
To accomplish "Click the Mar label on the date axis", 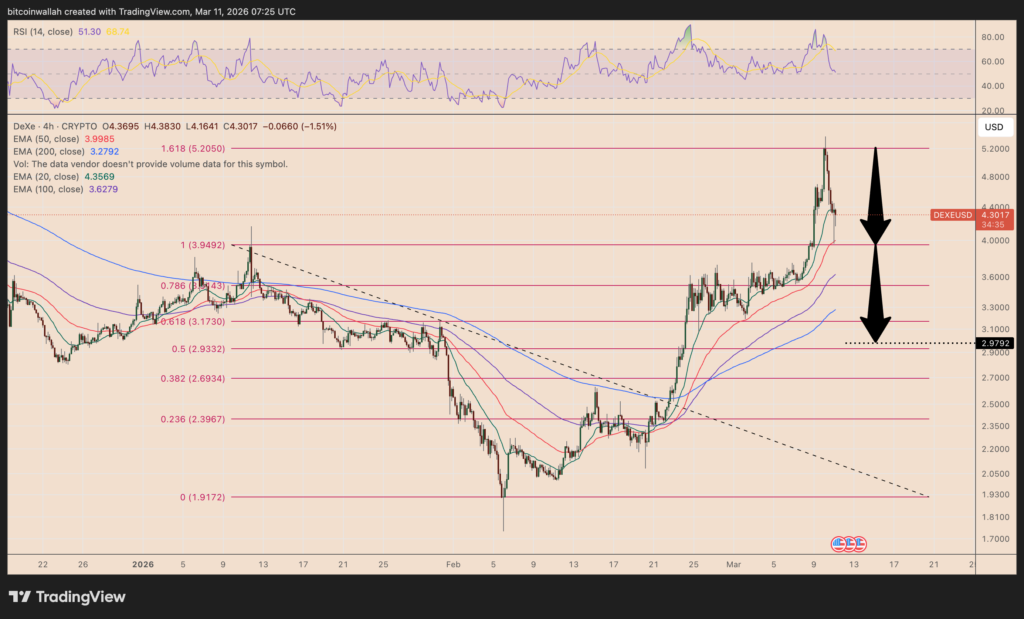I will [x=733, y=564].
